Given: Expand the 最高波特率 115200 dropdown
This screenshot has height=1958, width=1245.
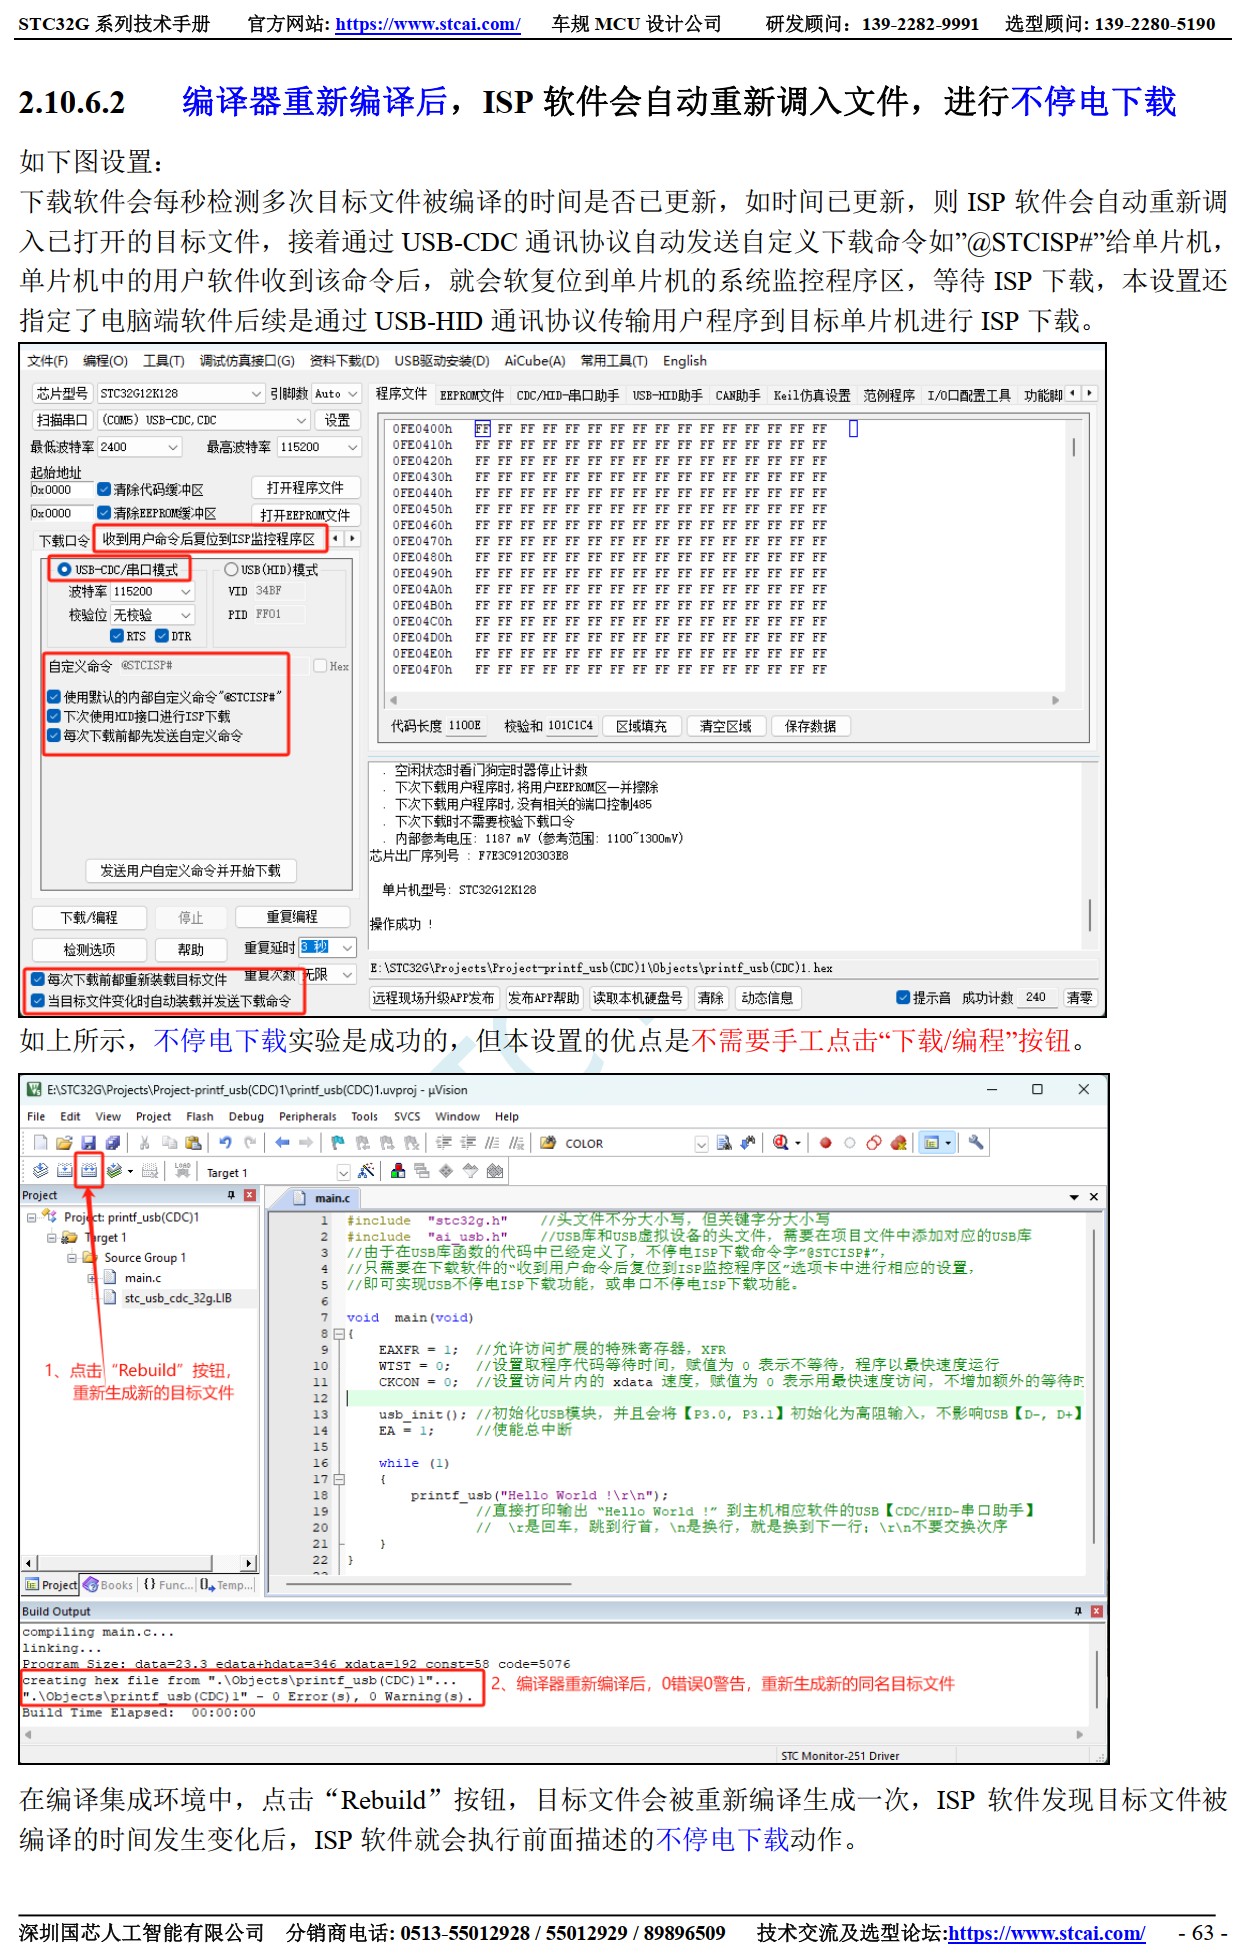Looking at the screenshot, I should tap(352, 447).
